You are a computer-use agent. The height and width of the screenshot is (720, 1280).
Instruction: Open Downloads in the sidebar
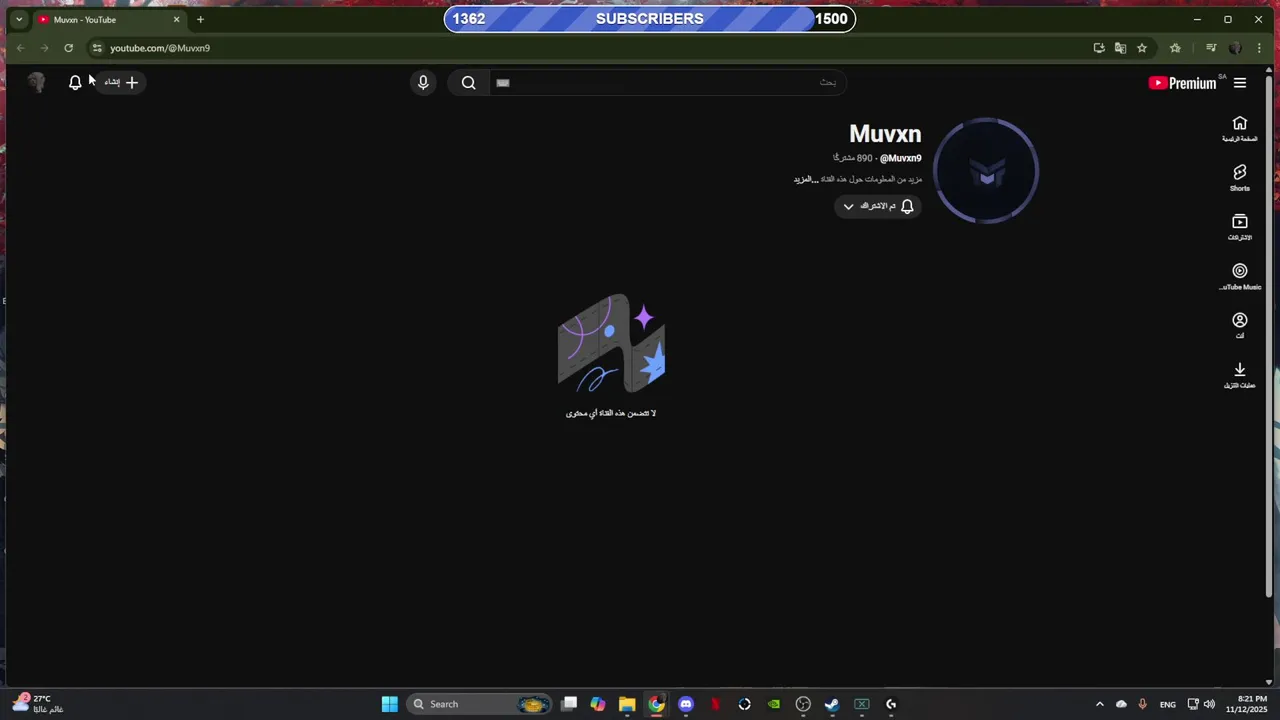1240,375
